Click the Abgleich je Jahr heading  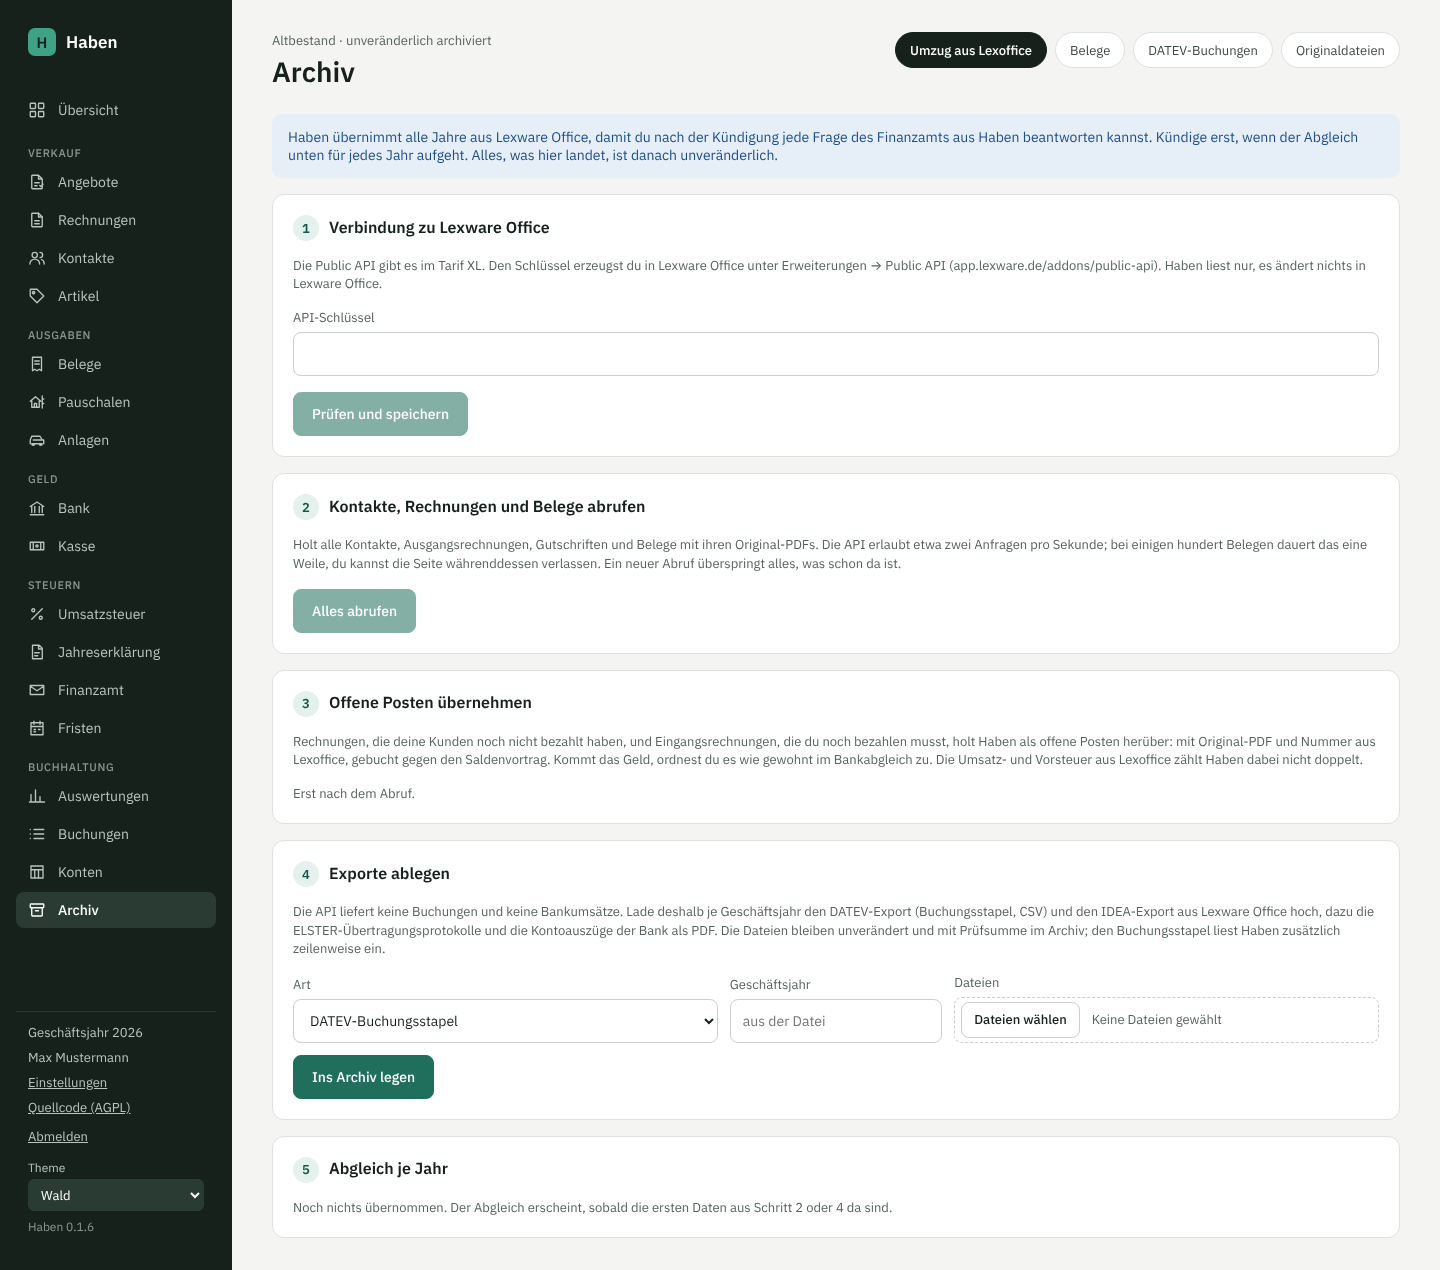[x=388, y=1169]
